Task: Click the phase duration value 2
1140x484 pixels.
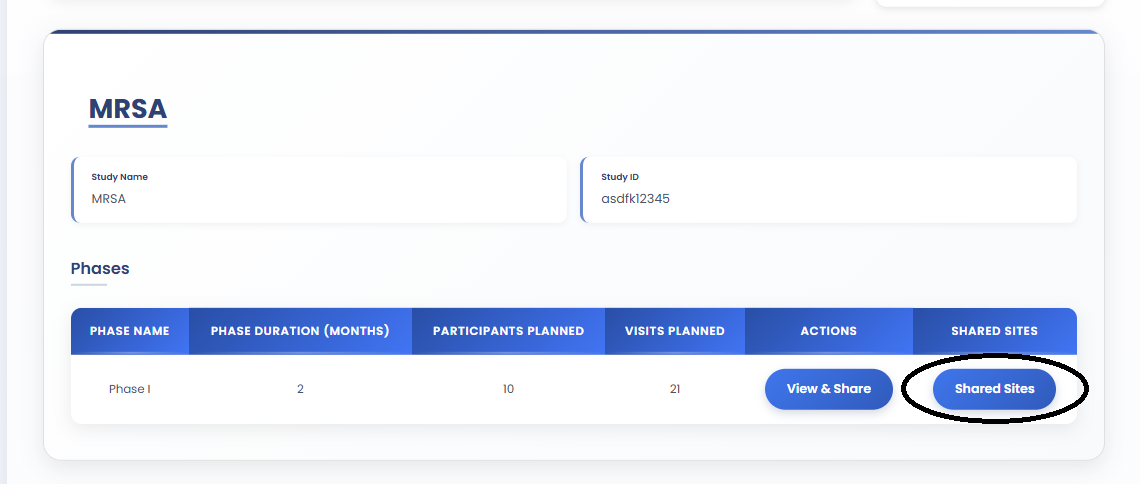Action: (300, 389)
